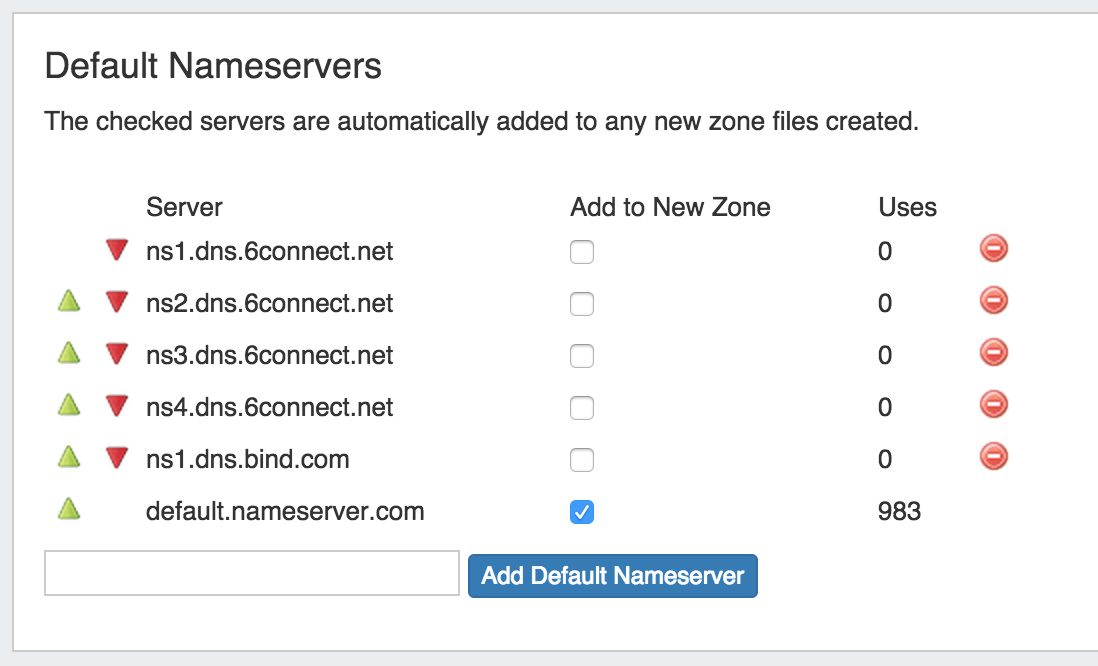Remove ns3.dns.6connect.net using red delete icon

(993, 353)
